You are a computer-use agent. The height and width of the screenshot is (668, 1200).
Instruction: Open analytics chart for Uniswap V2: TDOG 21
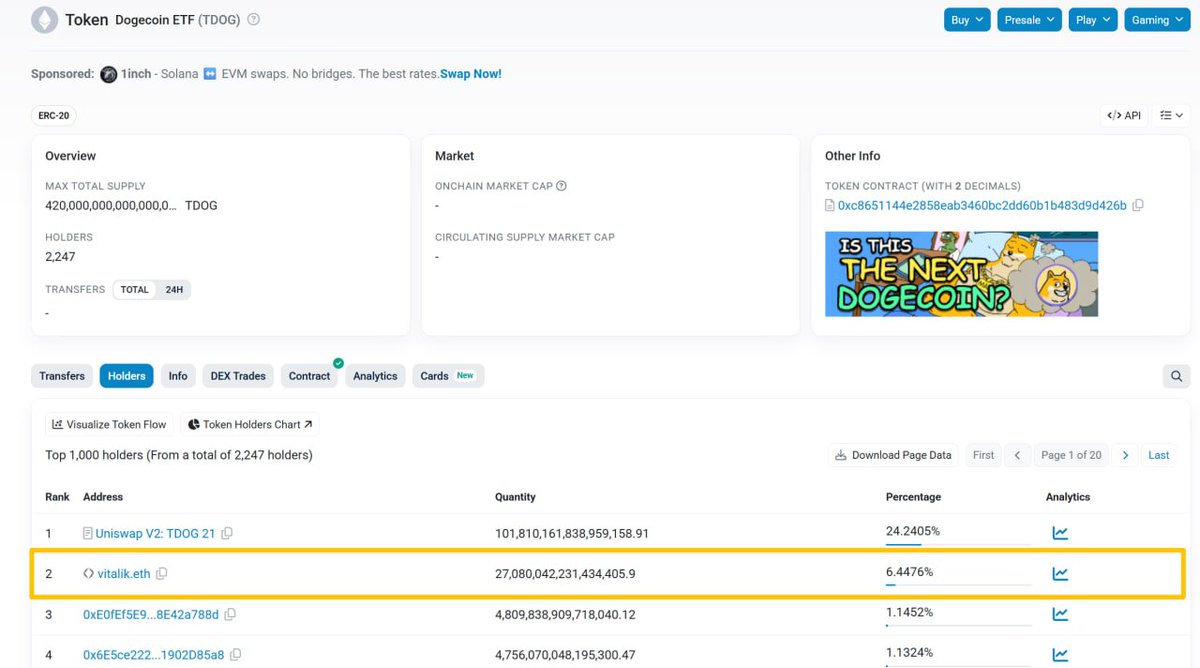(x=1060, y=532)
